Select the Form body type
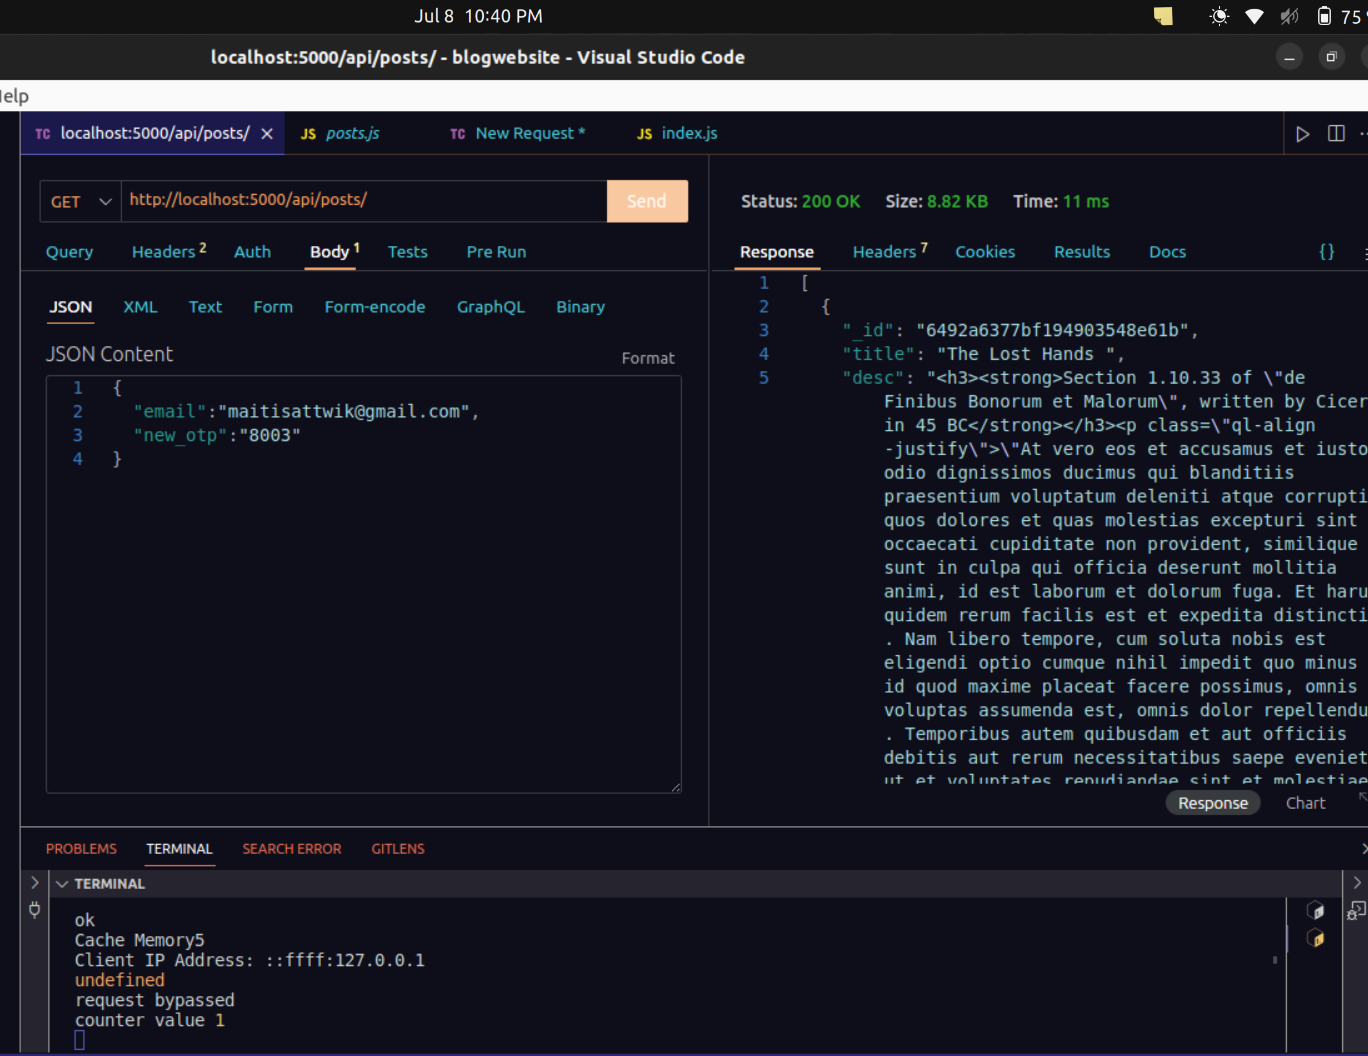 tap(273, 307)
